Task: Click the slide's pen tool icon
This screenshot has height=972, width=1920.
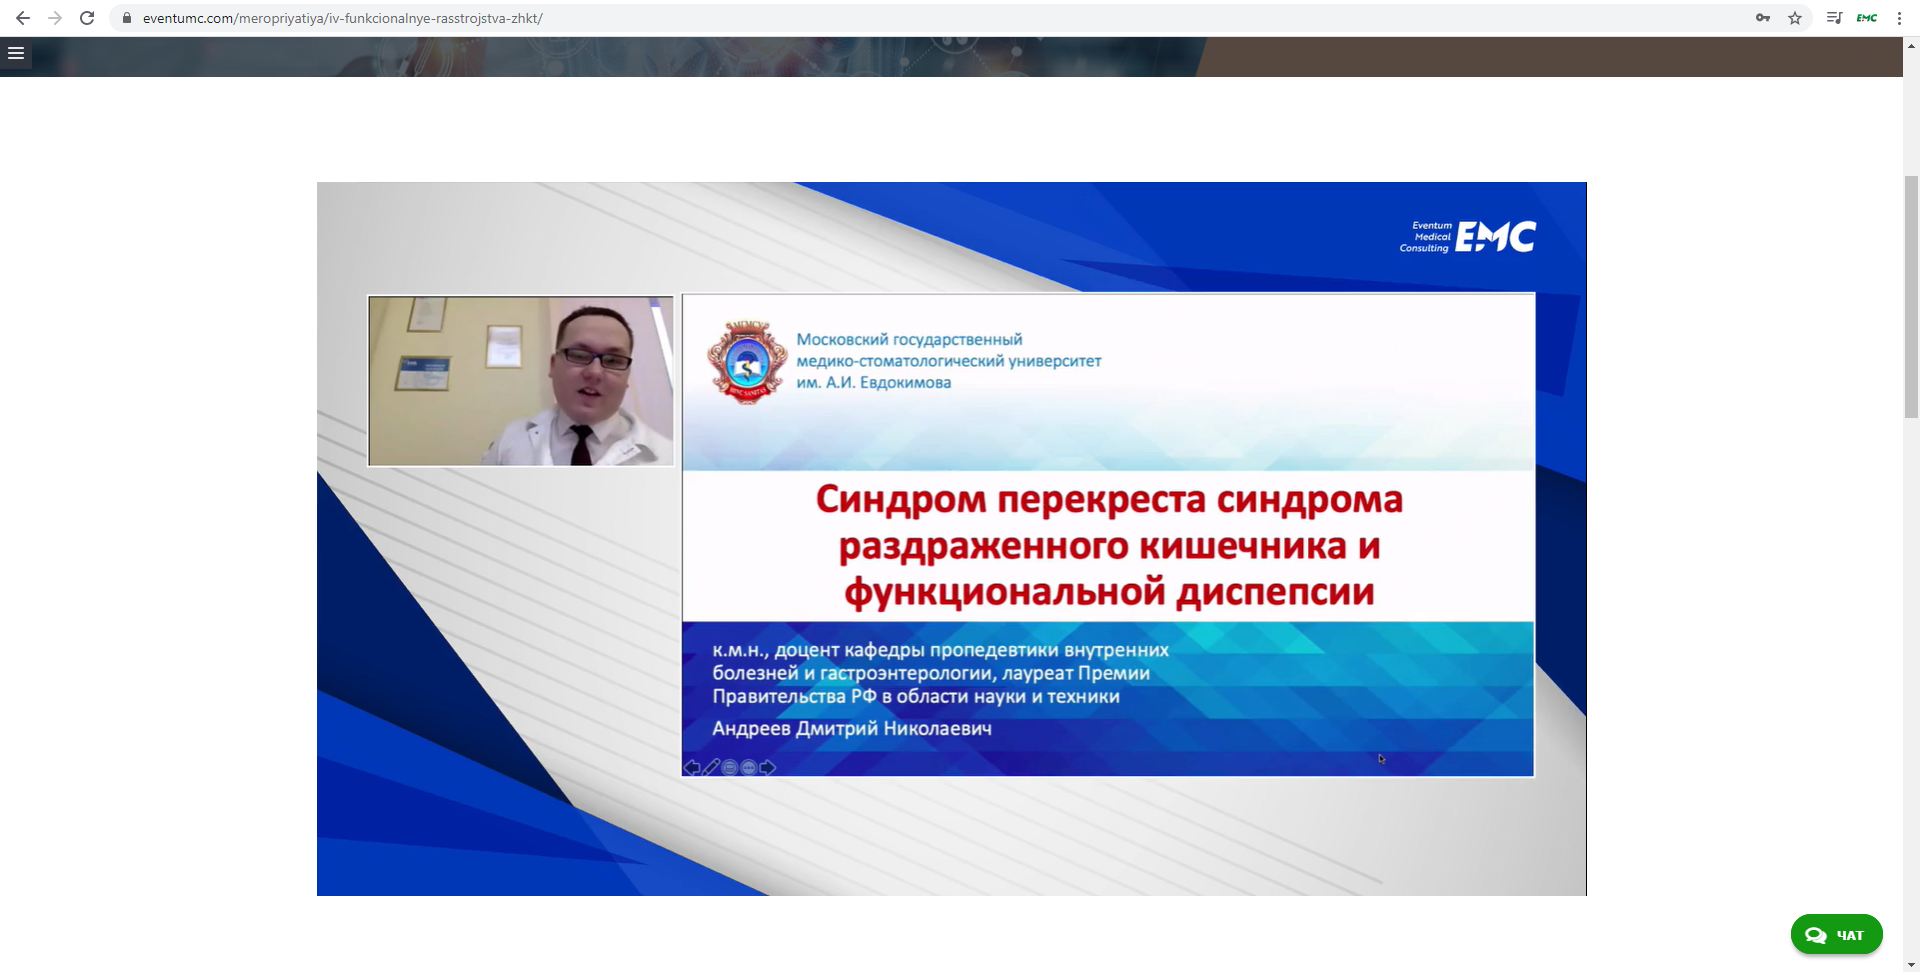Action: pyautogui.click(x=711, y=767)
